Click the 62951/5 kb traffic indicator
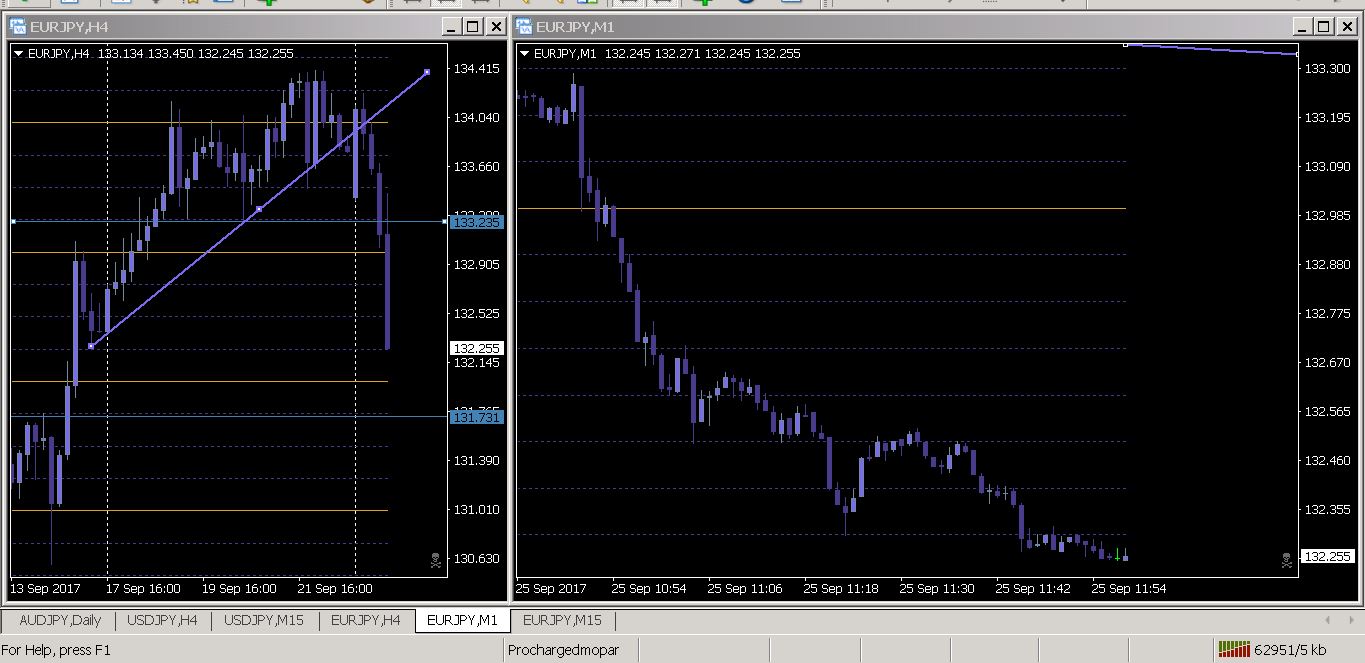 1291,650
